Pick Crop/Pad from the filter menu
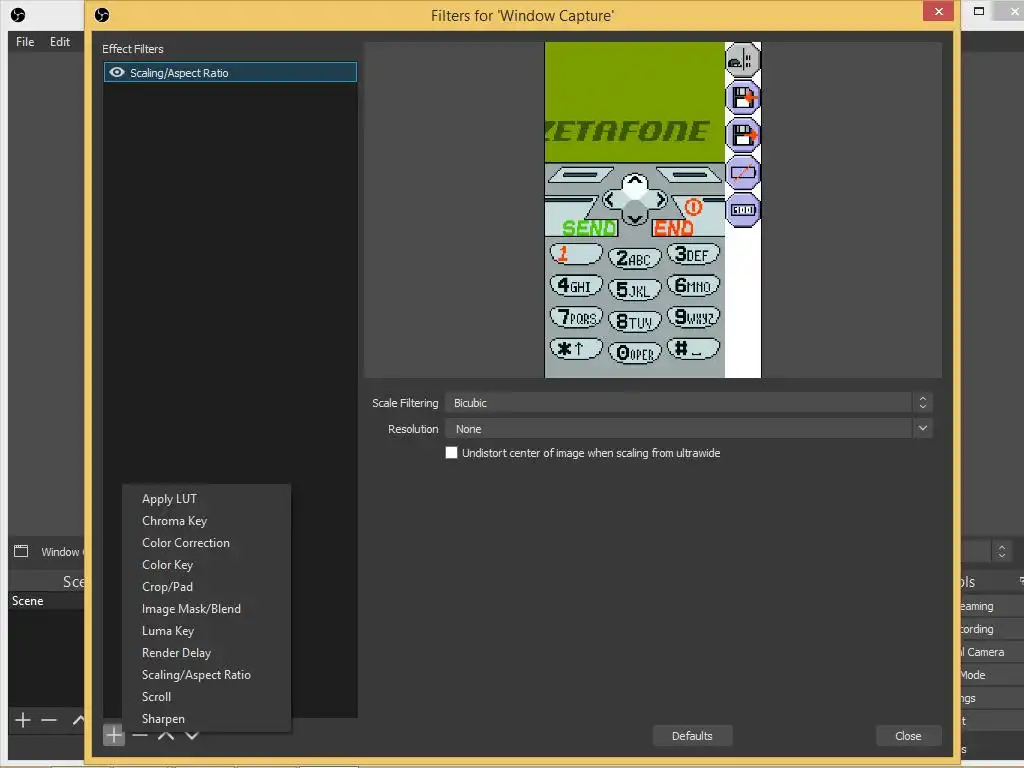1024x768 pixels. pos(167,587)
